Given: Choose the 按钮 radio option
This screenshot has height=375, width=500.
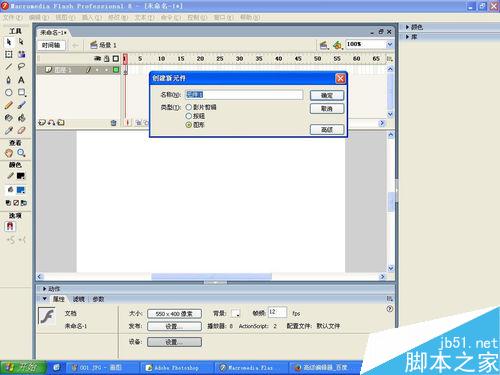Looking at the screenshot, I should click(189, 116).
